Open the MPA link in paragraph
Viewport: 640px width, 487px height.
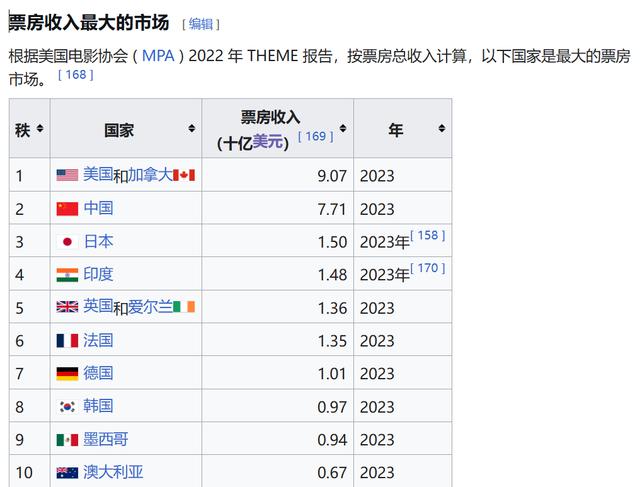pyautogui.click(x=158, y=56)
